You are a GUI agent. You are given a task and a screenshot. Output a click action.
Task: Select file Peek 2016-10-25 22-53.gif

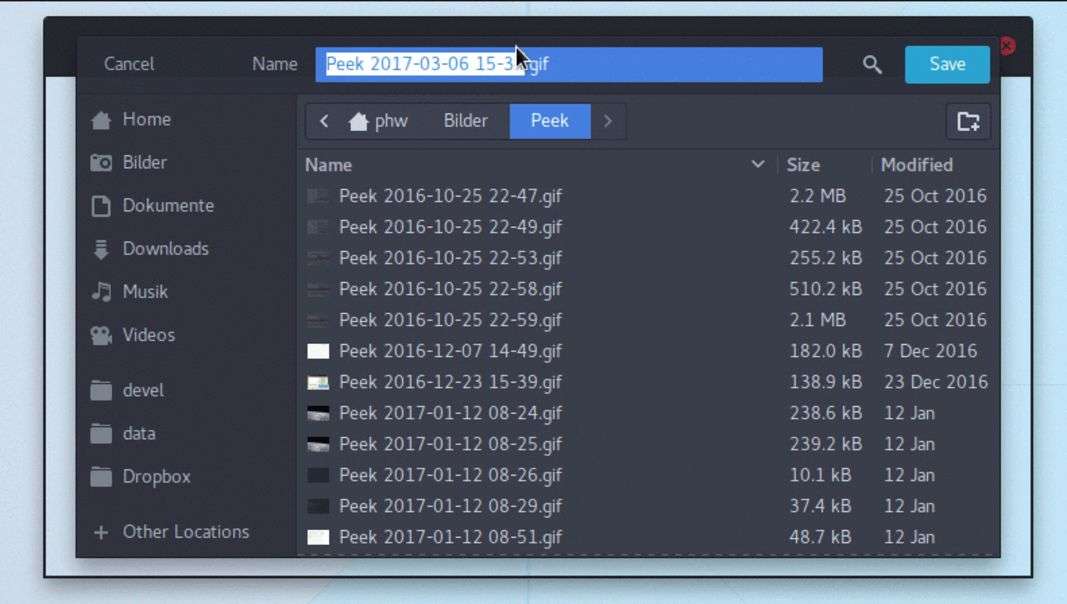click(x=450, y=258)
